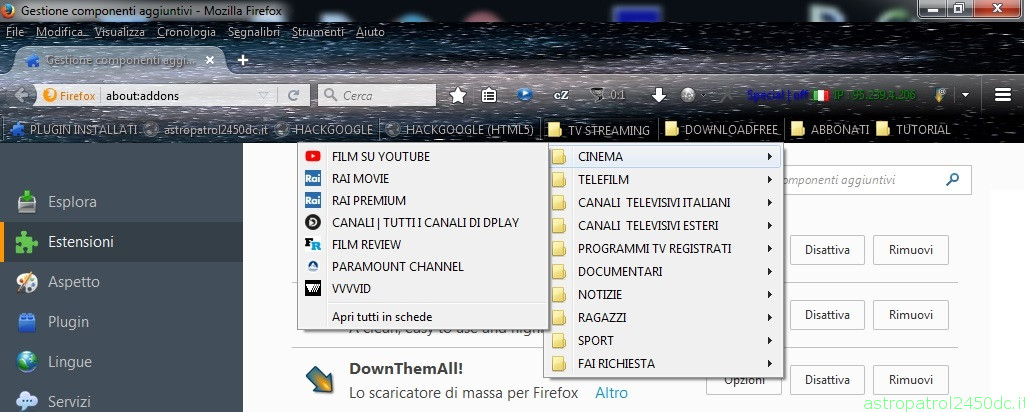Expand the DOCUMENTARI submenu

(664, 271)
